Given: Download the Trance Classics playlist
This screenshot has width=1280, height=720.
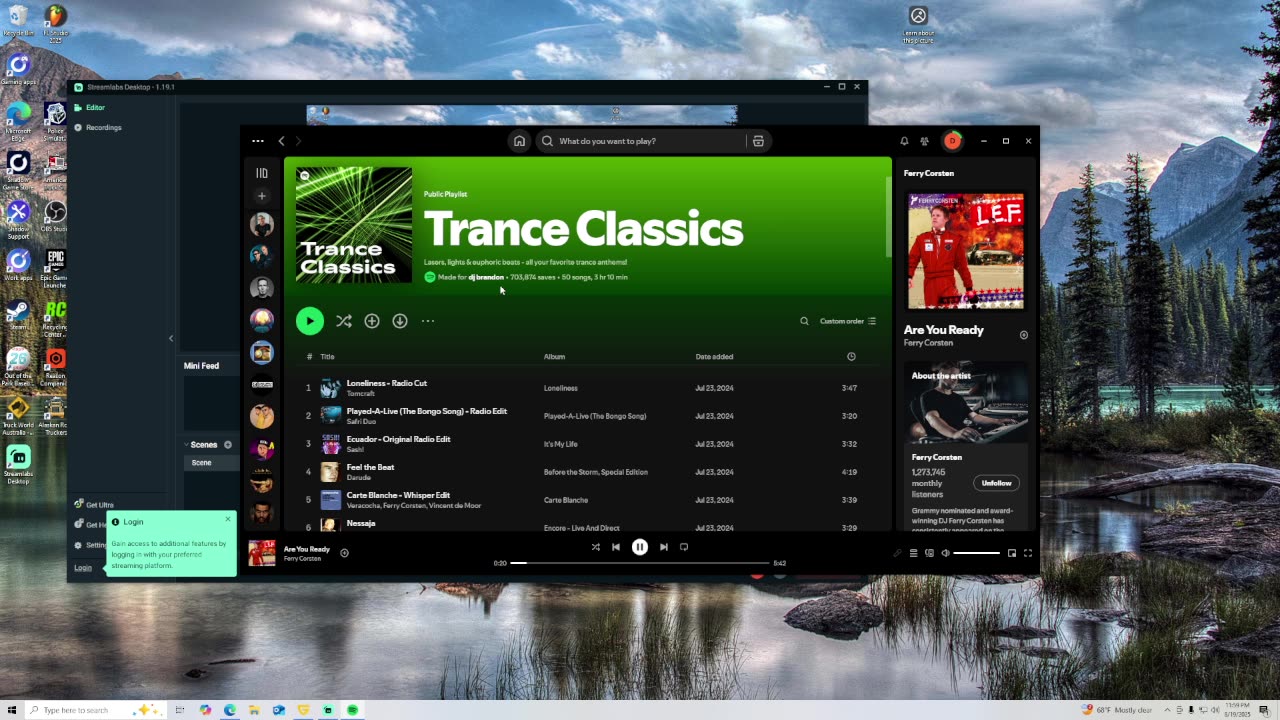Looking at the screenshot, I should coord(400,321).
